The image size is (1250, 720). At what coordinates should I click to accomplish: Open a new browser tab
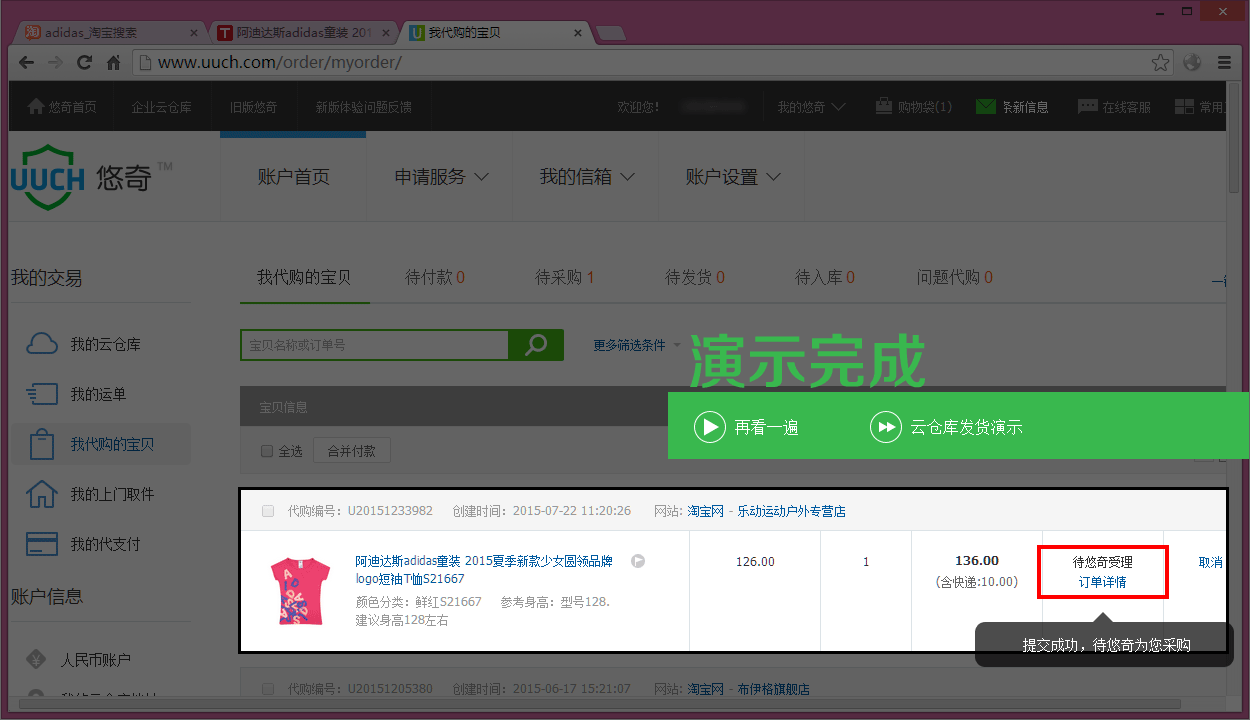click(x=611, y=33)
